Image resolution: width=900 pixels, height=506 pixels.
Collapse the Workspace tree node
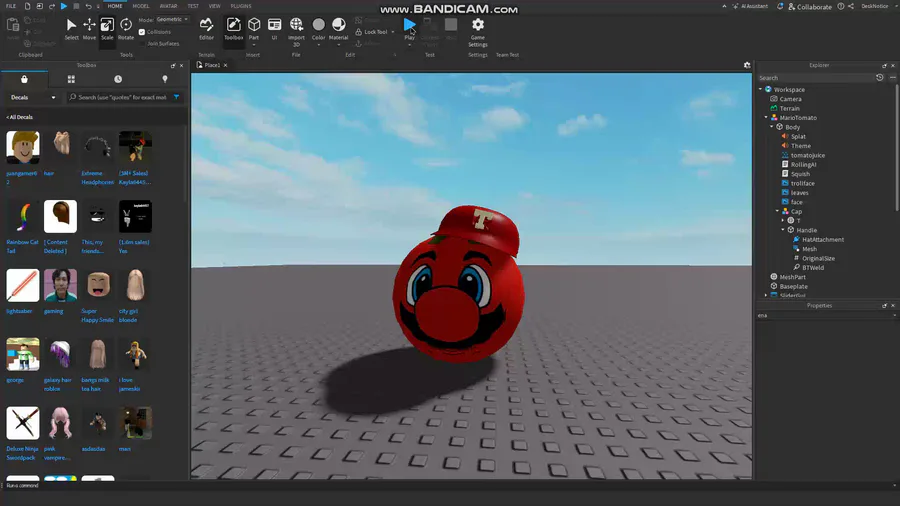point(761,89)
